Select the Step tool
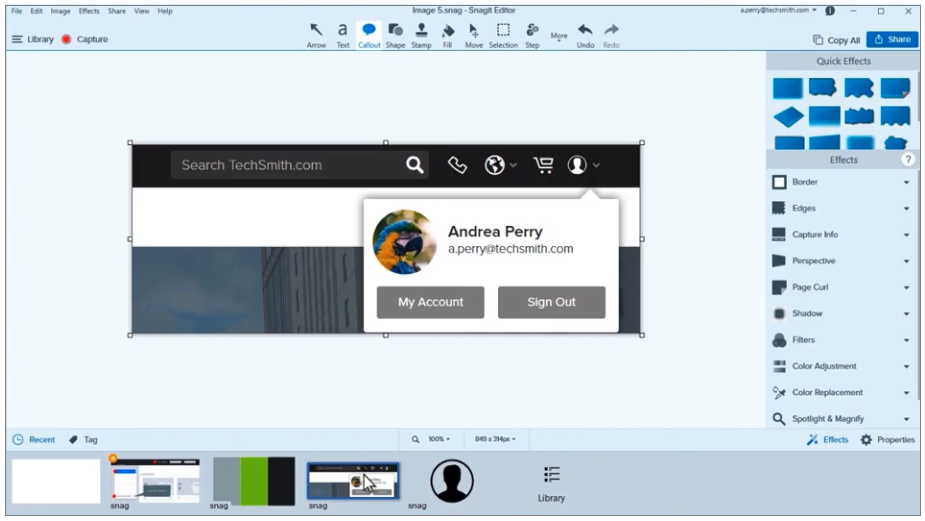The image size is (925, 521). 532,35
